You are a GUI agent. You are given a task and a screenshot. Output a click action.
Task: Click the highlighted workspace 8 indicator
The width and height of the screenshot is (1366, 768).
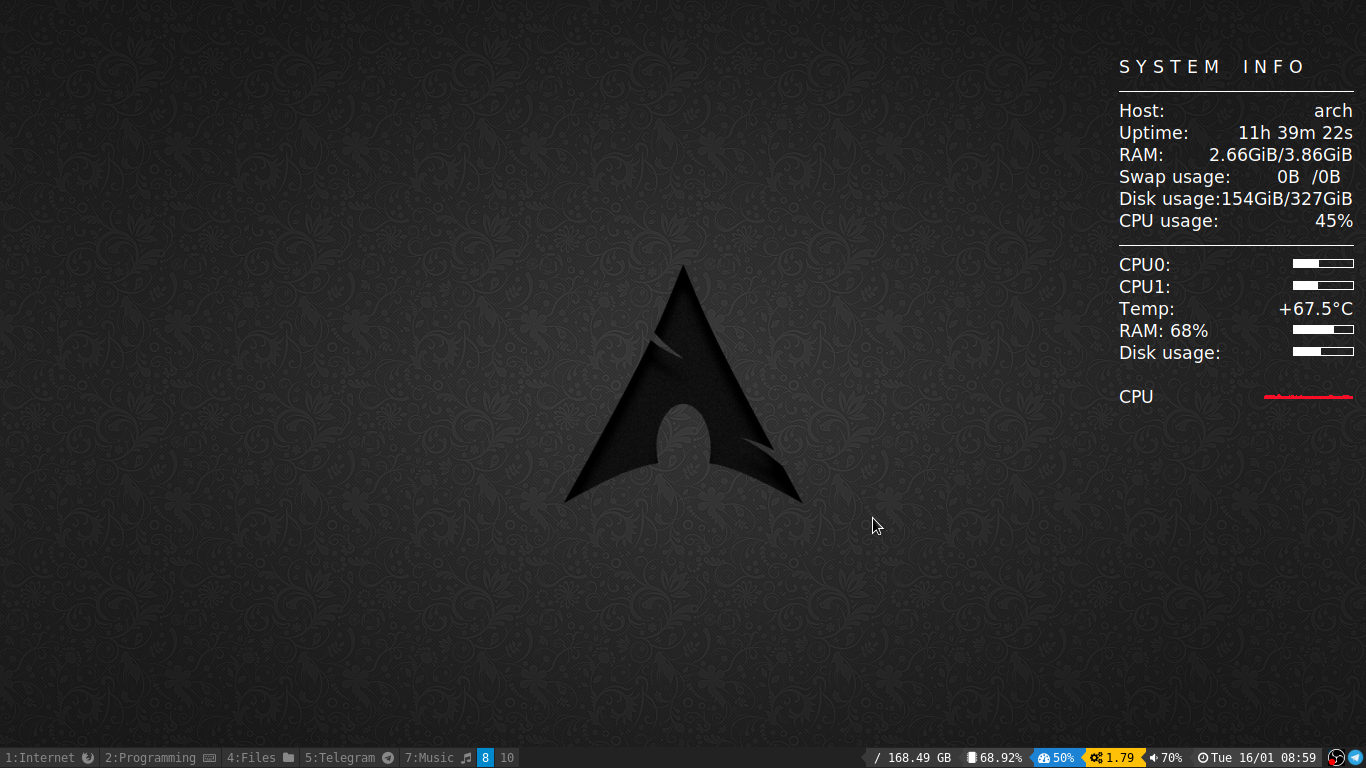point(486,757)
